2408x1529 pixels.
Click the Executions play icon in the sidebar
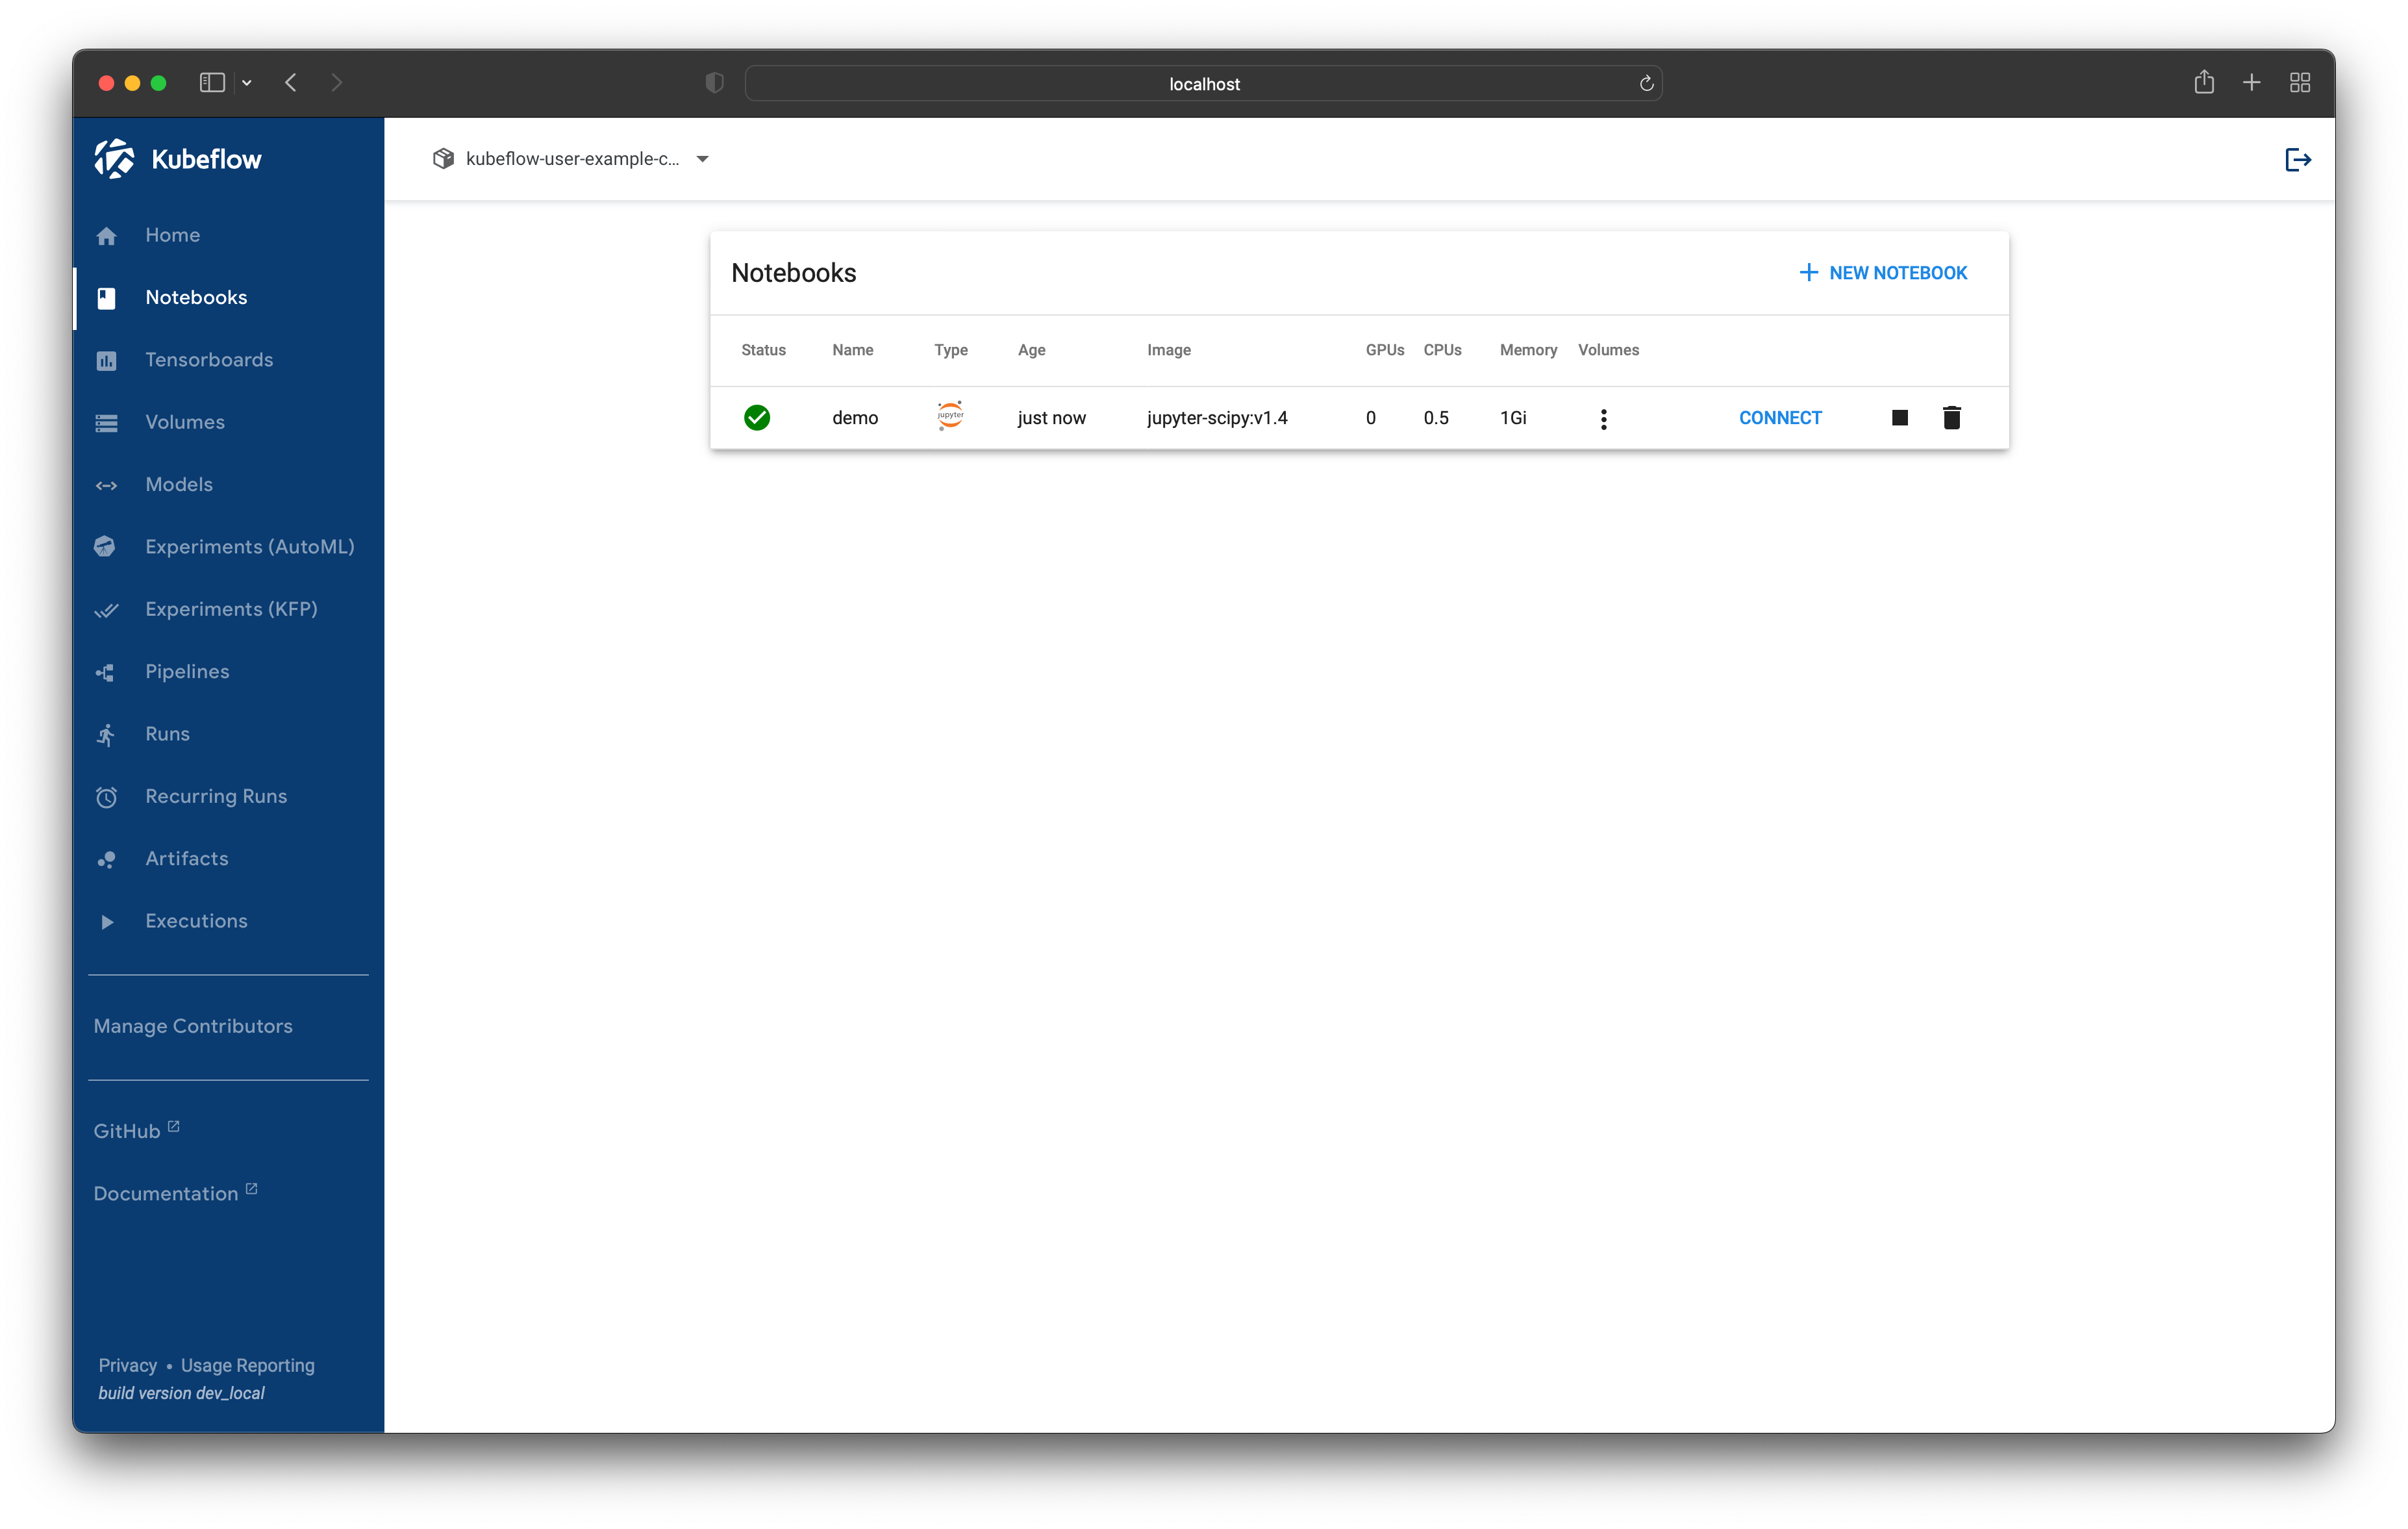click(x=107, y=921)
